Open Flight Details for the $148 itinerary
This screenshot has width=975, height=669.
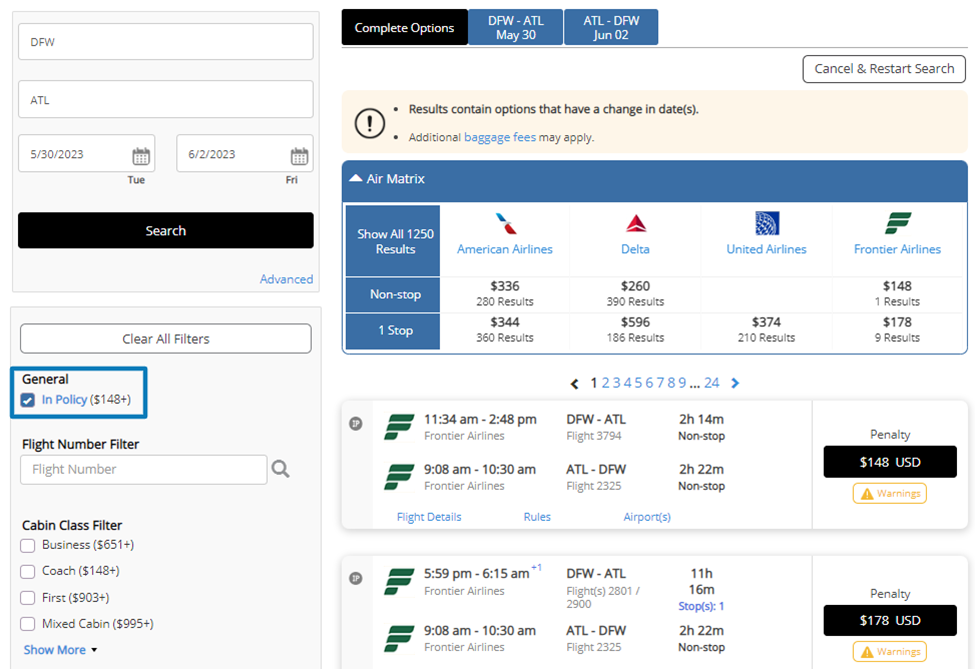pos(429,517)
